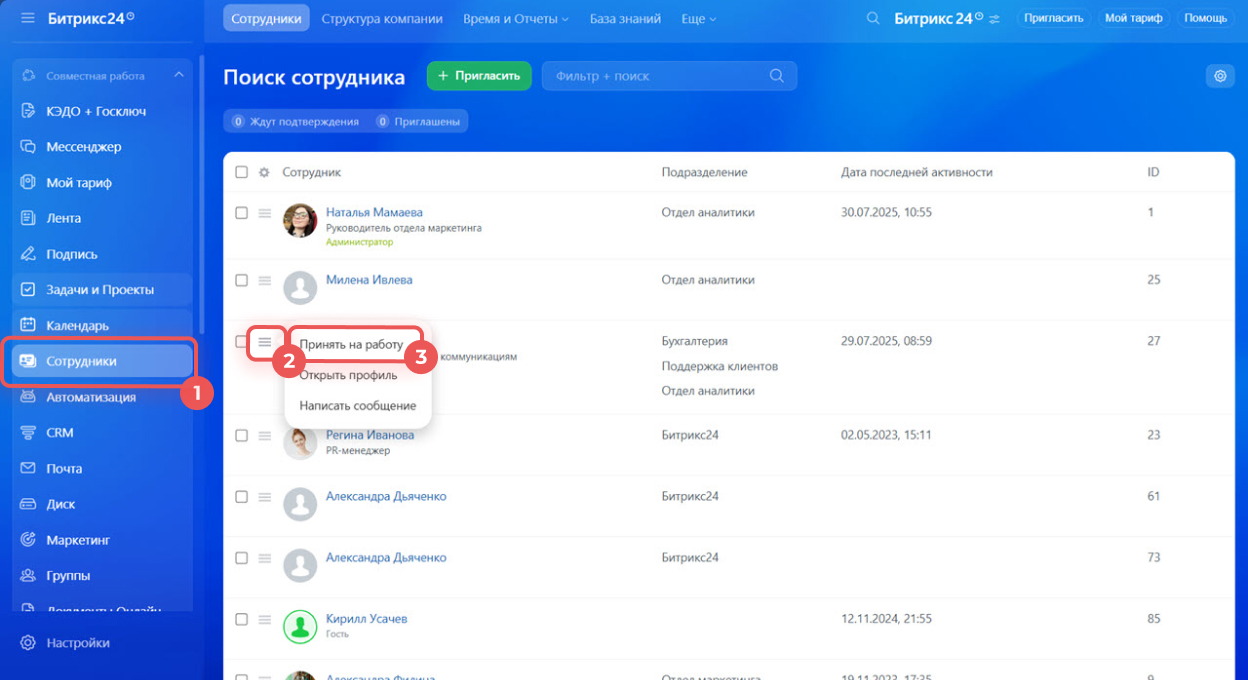Click Пригласить button in top-right bar
The height and width of the screenshot is (680, 1248).
click(x=1054, y=18)
